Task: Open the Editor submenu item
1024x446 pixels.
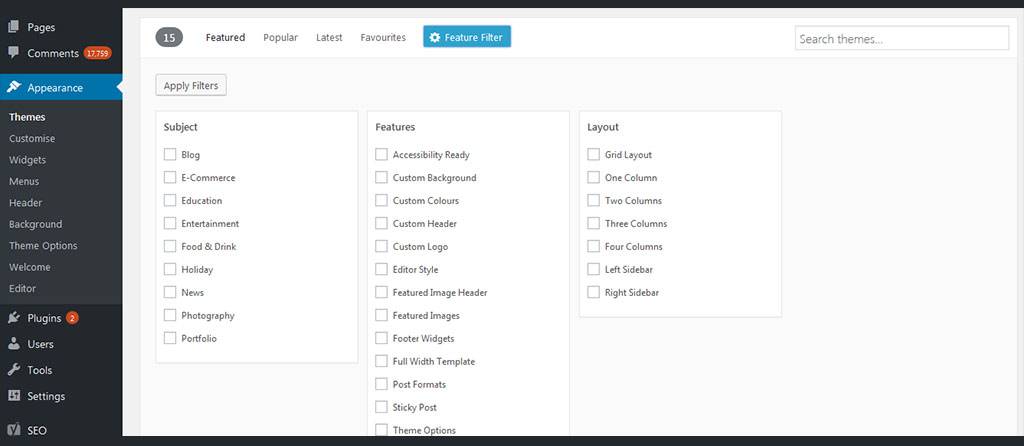Action: tap(23, 288)
